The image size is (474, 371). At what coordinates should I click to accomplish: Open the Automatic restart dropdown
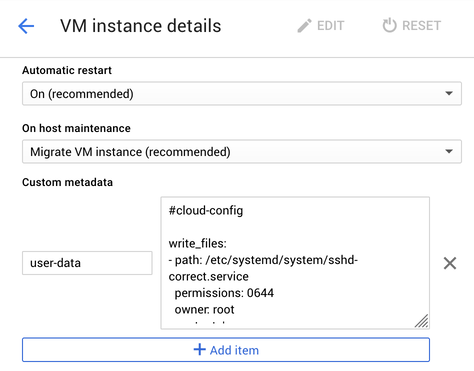242,94
